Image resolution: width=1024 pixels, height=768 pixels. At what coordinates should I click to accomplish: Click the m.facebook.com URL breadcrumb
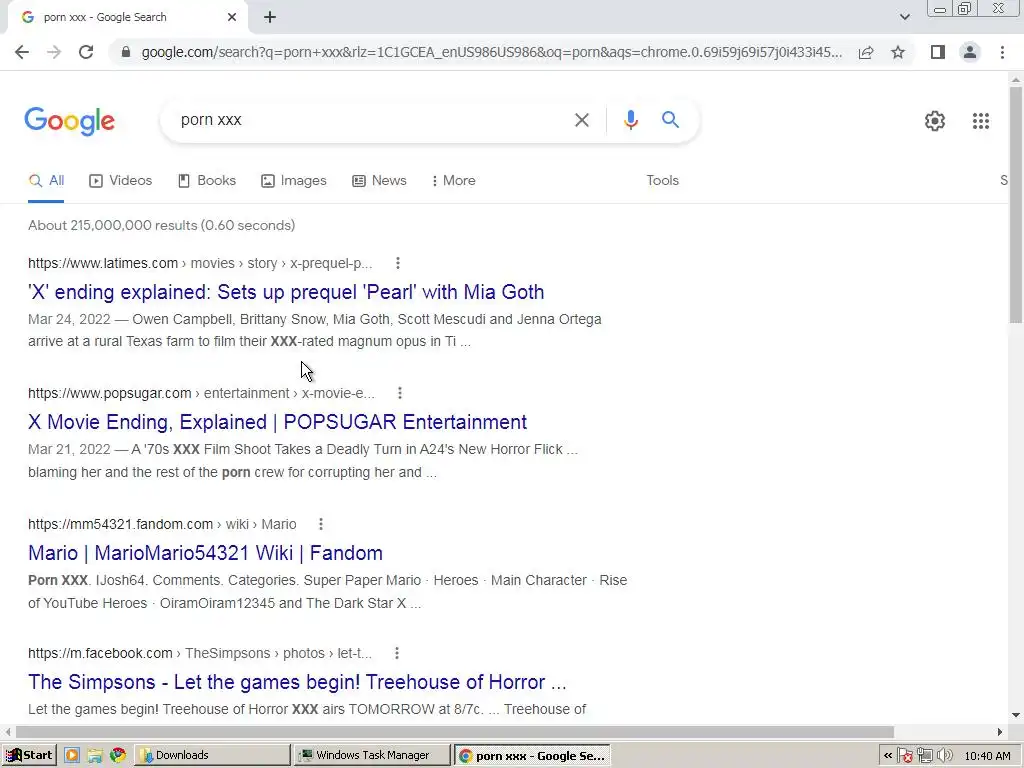click(x=200, y=653)
